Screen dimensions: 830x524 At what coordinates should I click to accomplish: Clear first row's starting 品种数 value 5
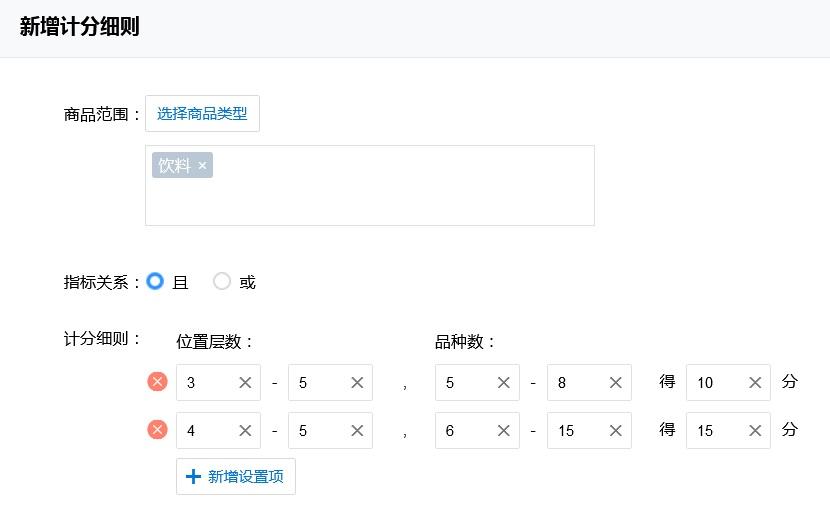pyautogui.click(x=504, y=382)
